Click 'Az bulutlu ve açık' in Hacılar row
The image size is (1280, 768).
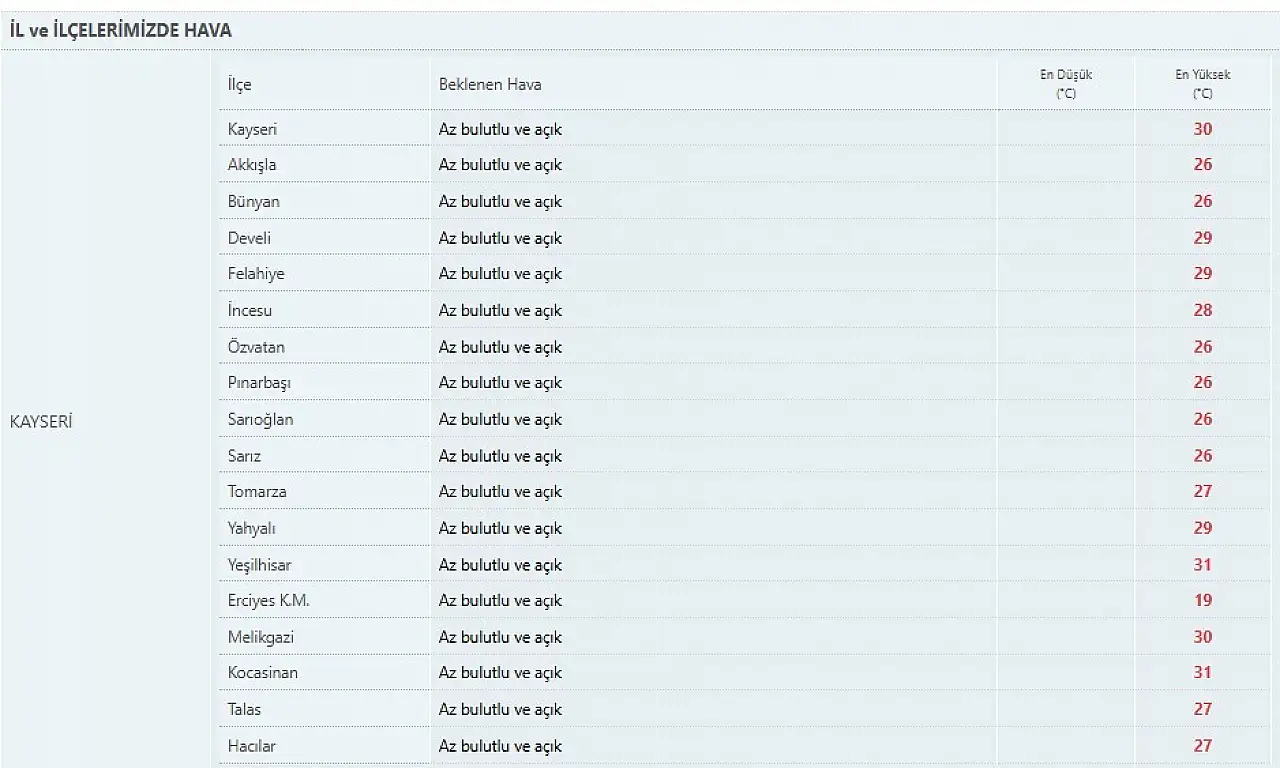(500, 746)
